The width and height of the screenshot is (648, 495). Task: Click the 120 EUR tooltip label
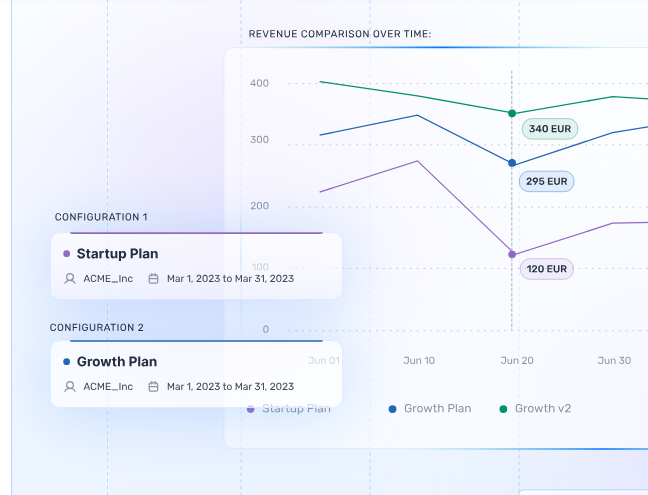point(546,269)
